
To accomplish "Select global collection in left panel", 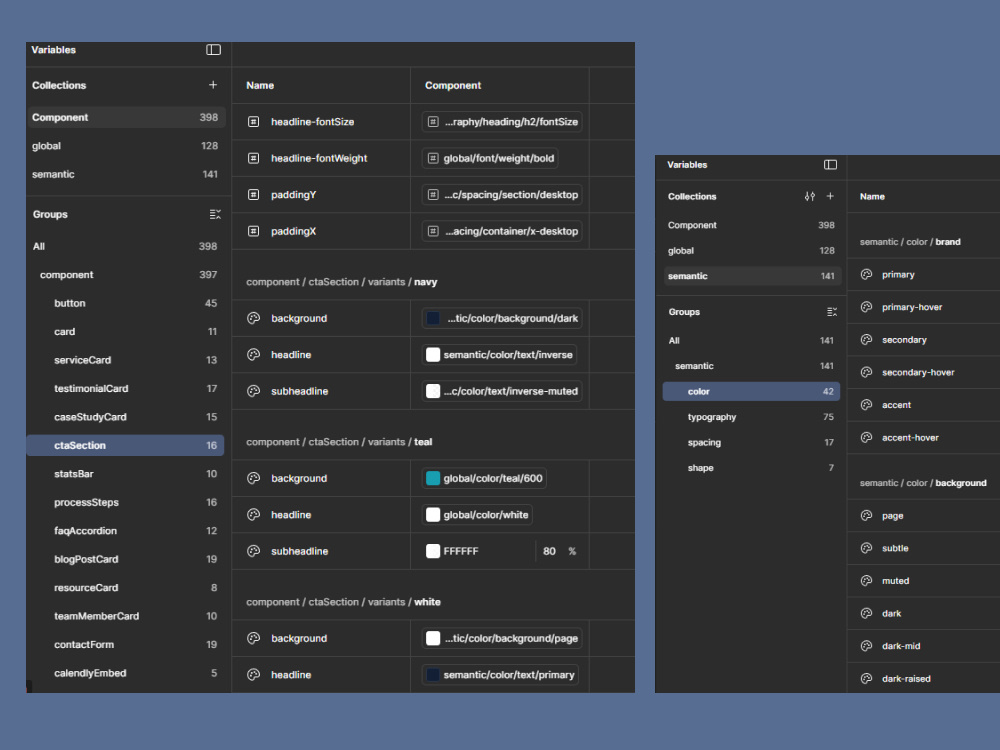I will coord(126,146).
